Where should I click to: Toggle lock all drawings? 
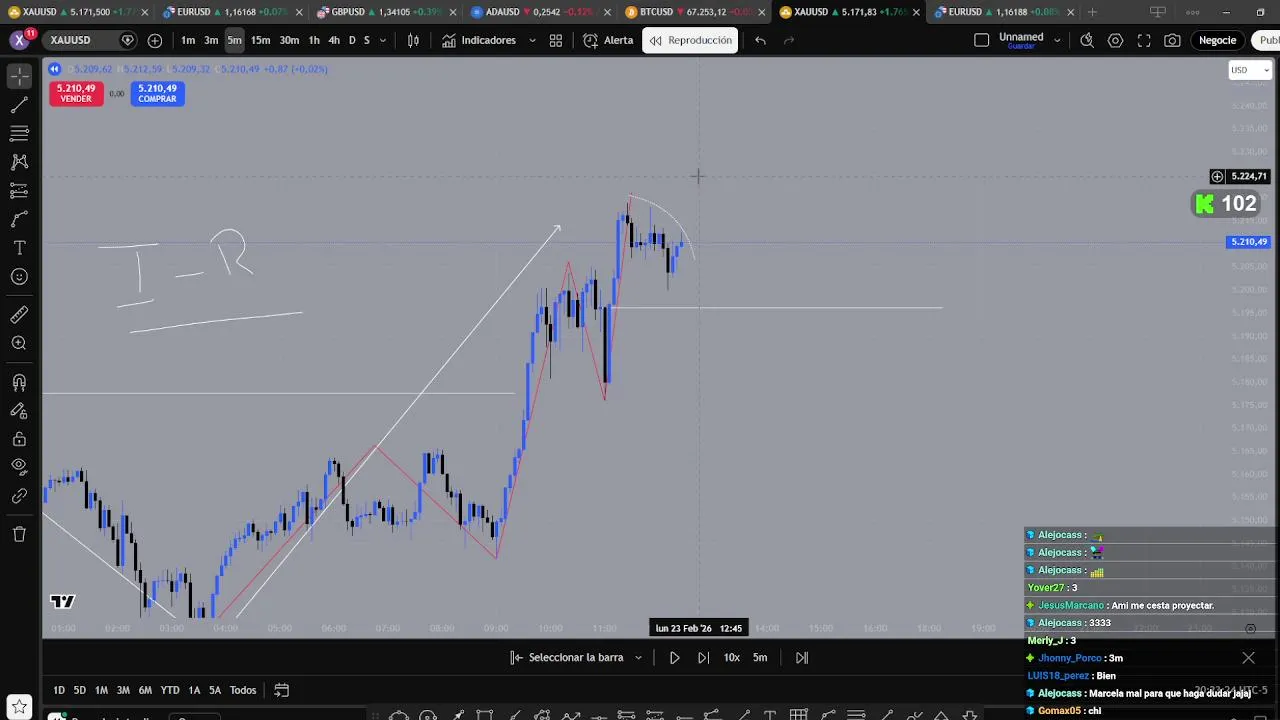pos(19,439)
